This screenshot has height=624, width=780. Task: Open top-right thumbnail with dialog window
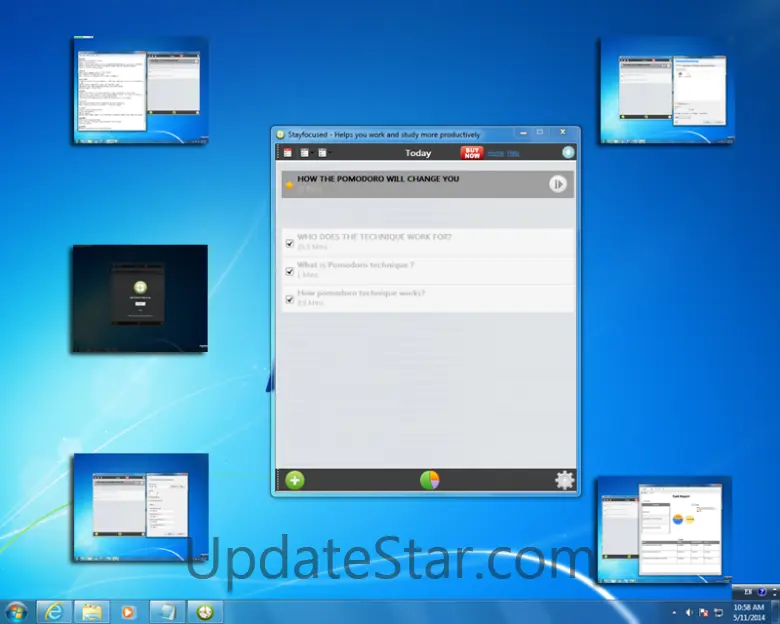click(667, 91)
